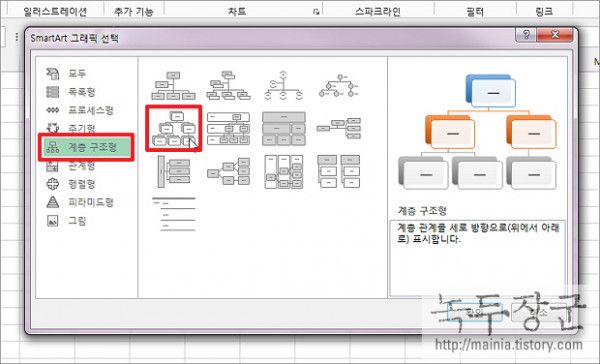Choose the Circle Picture Hierarchy layout
Image resolution: width=600 pixels, height=364 pixels.
(339, 85)
